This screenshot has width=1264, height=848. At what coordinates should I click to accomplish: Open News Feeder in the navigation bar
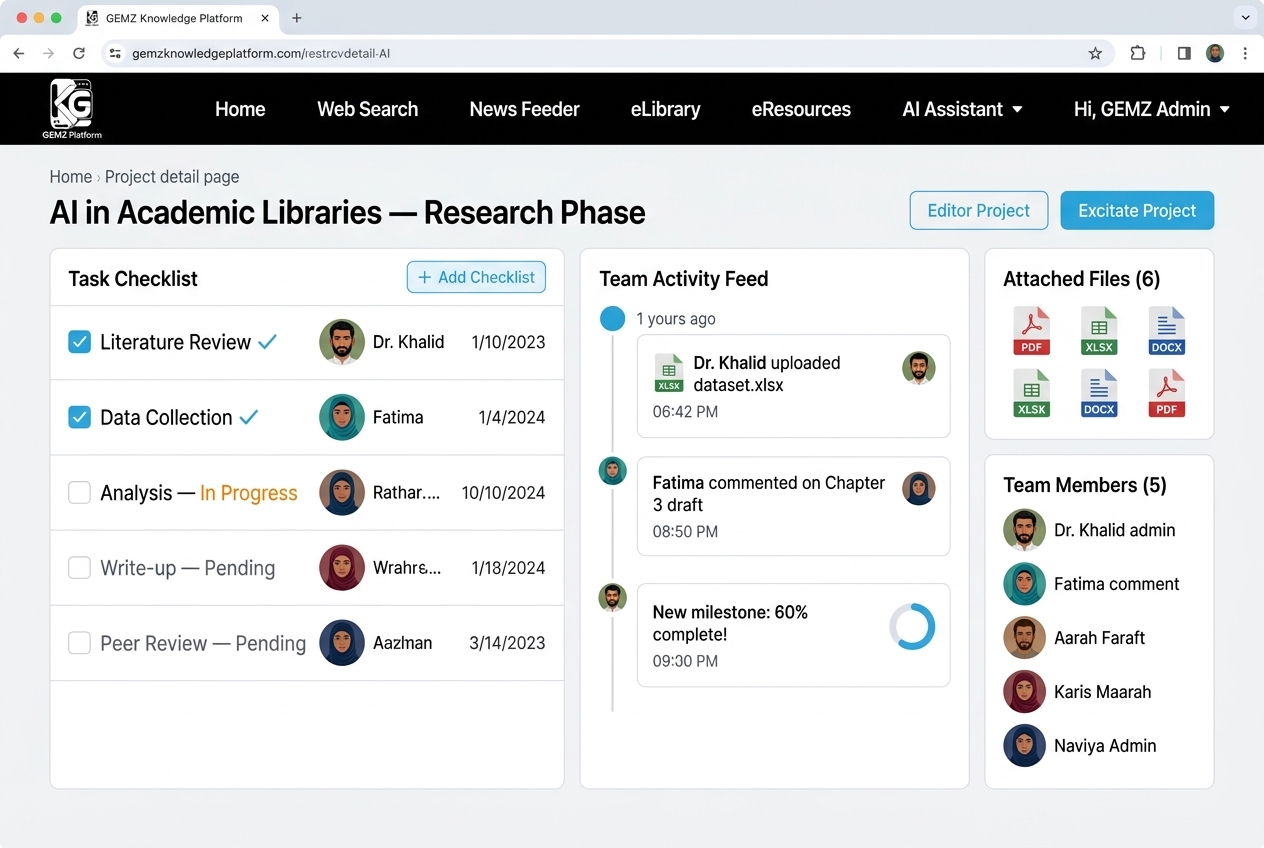524,109
